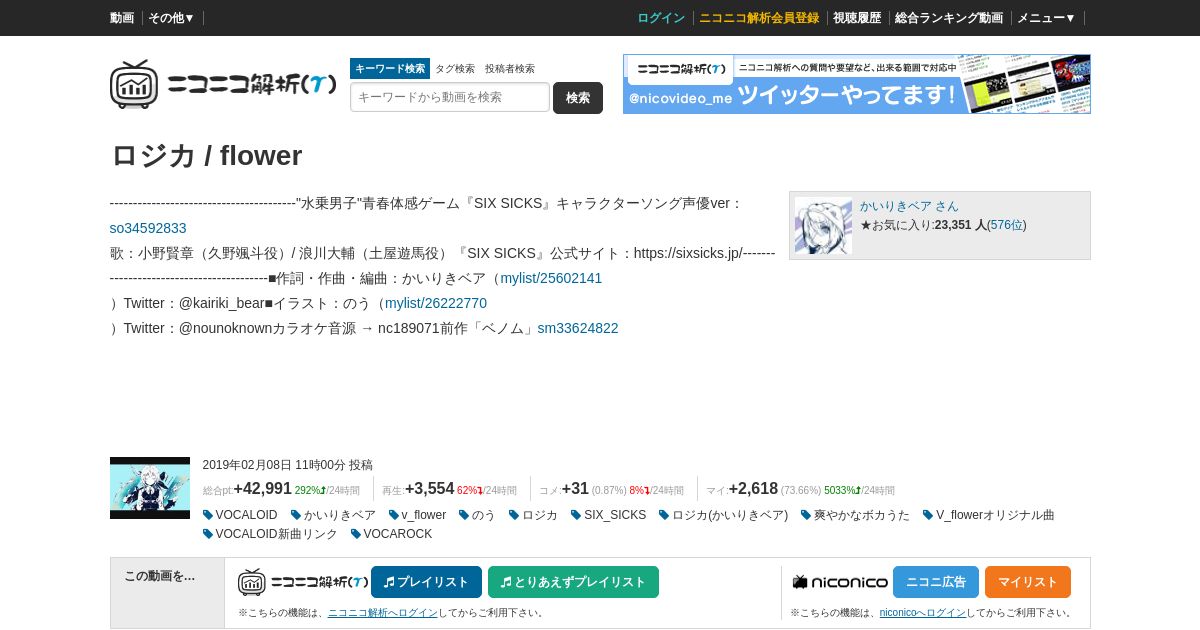Click the 576位 ranking link
1200x630 pixels.
tap(1007, 225)
